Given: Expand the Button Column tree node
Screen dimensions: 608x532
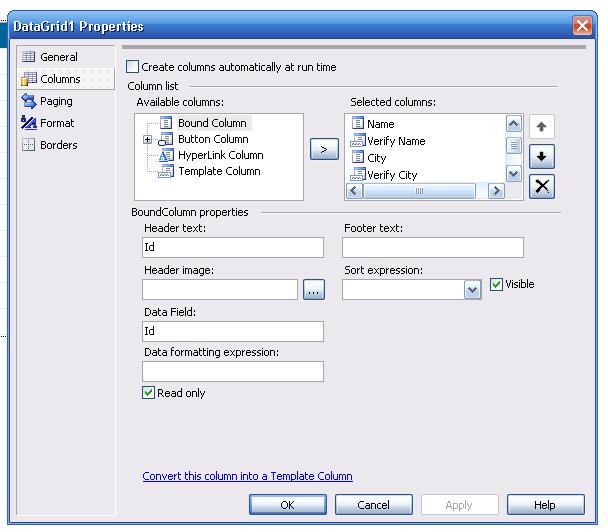Looking at the screenshot, I should click(x=147, y=139).
